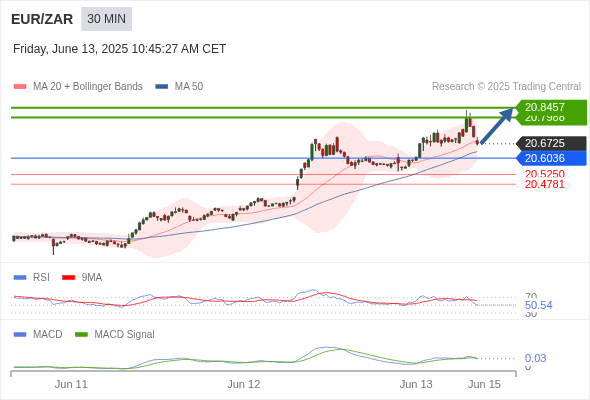Click the Jun 12 date axis marker
The image size is (590, 400).
(x=243, y=384)
